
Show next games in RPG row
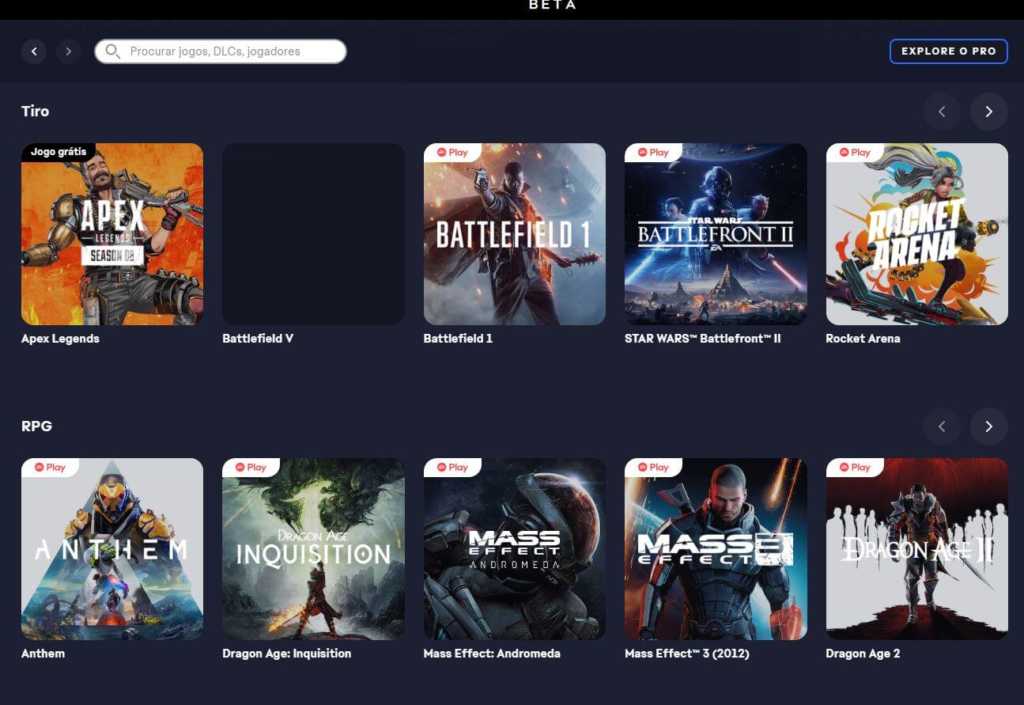[989, 426]
